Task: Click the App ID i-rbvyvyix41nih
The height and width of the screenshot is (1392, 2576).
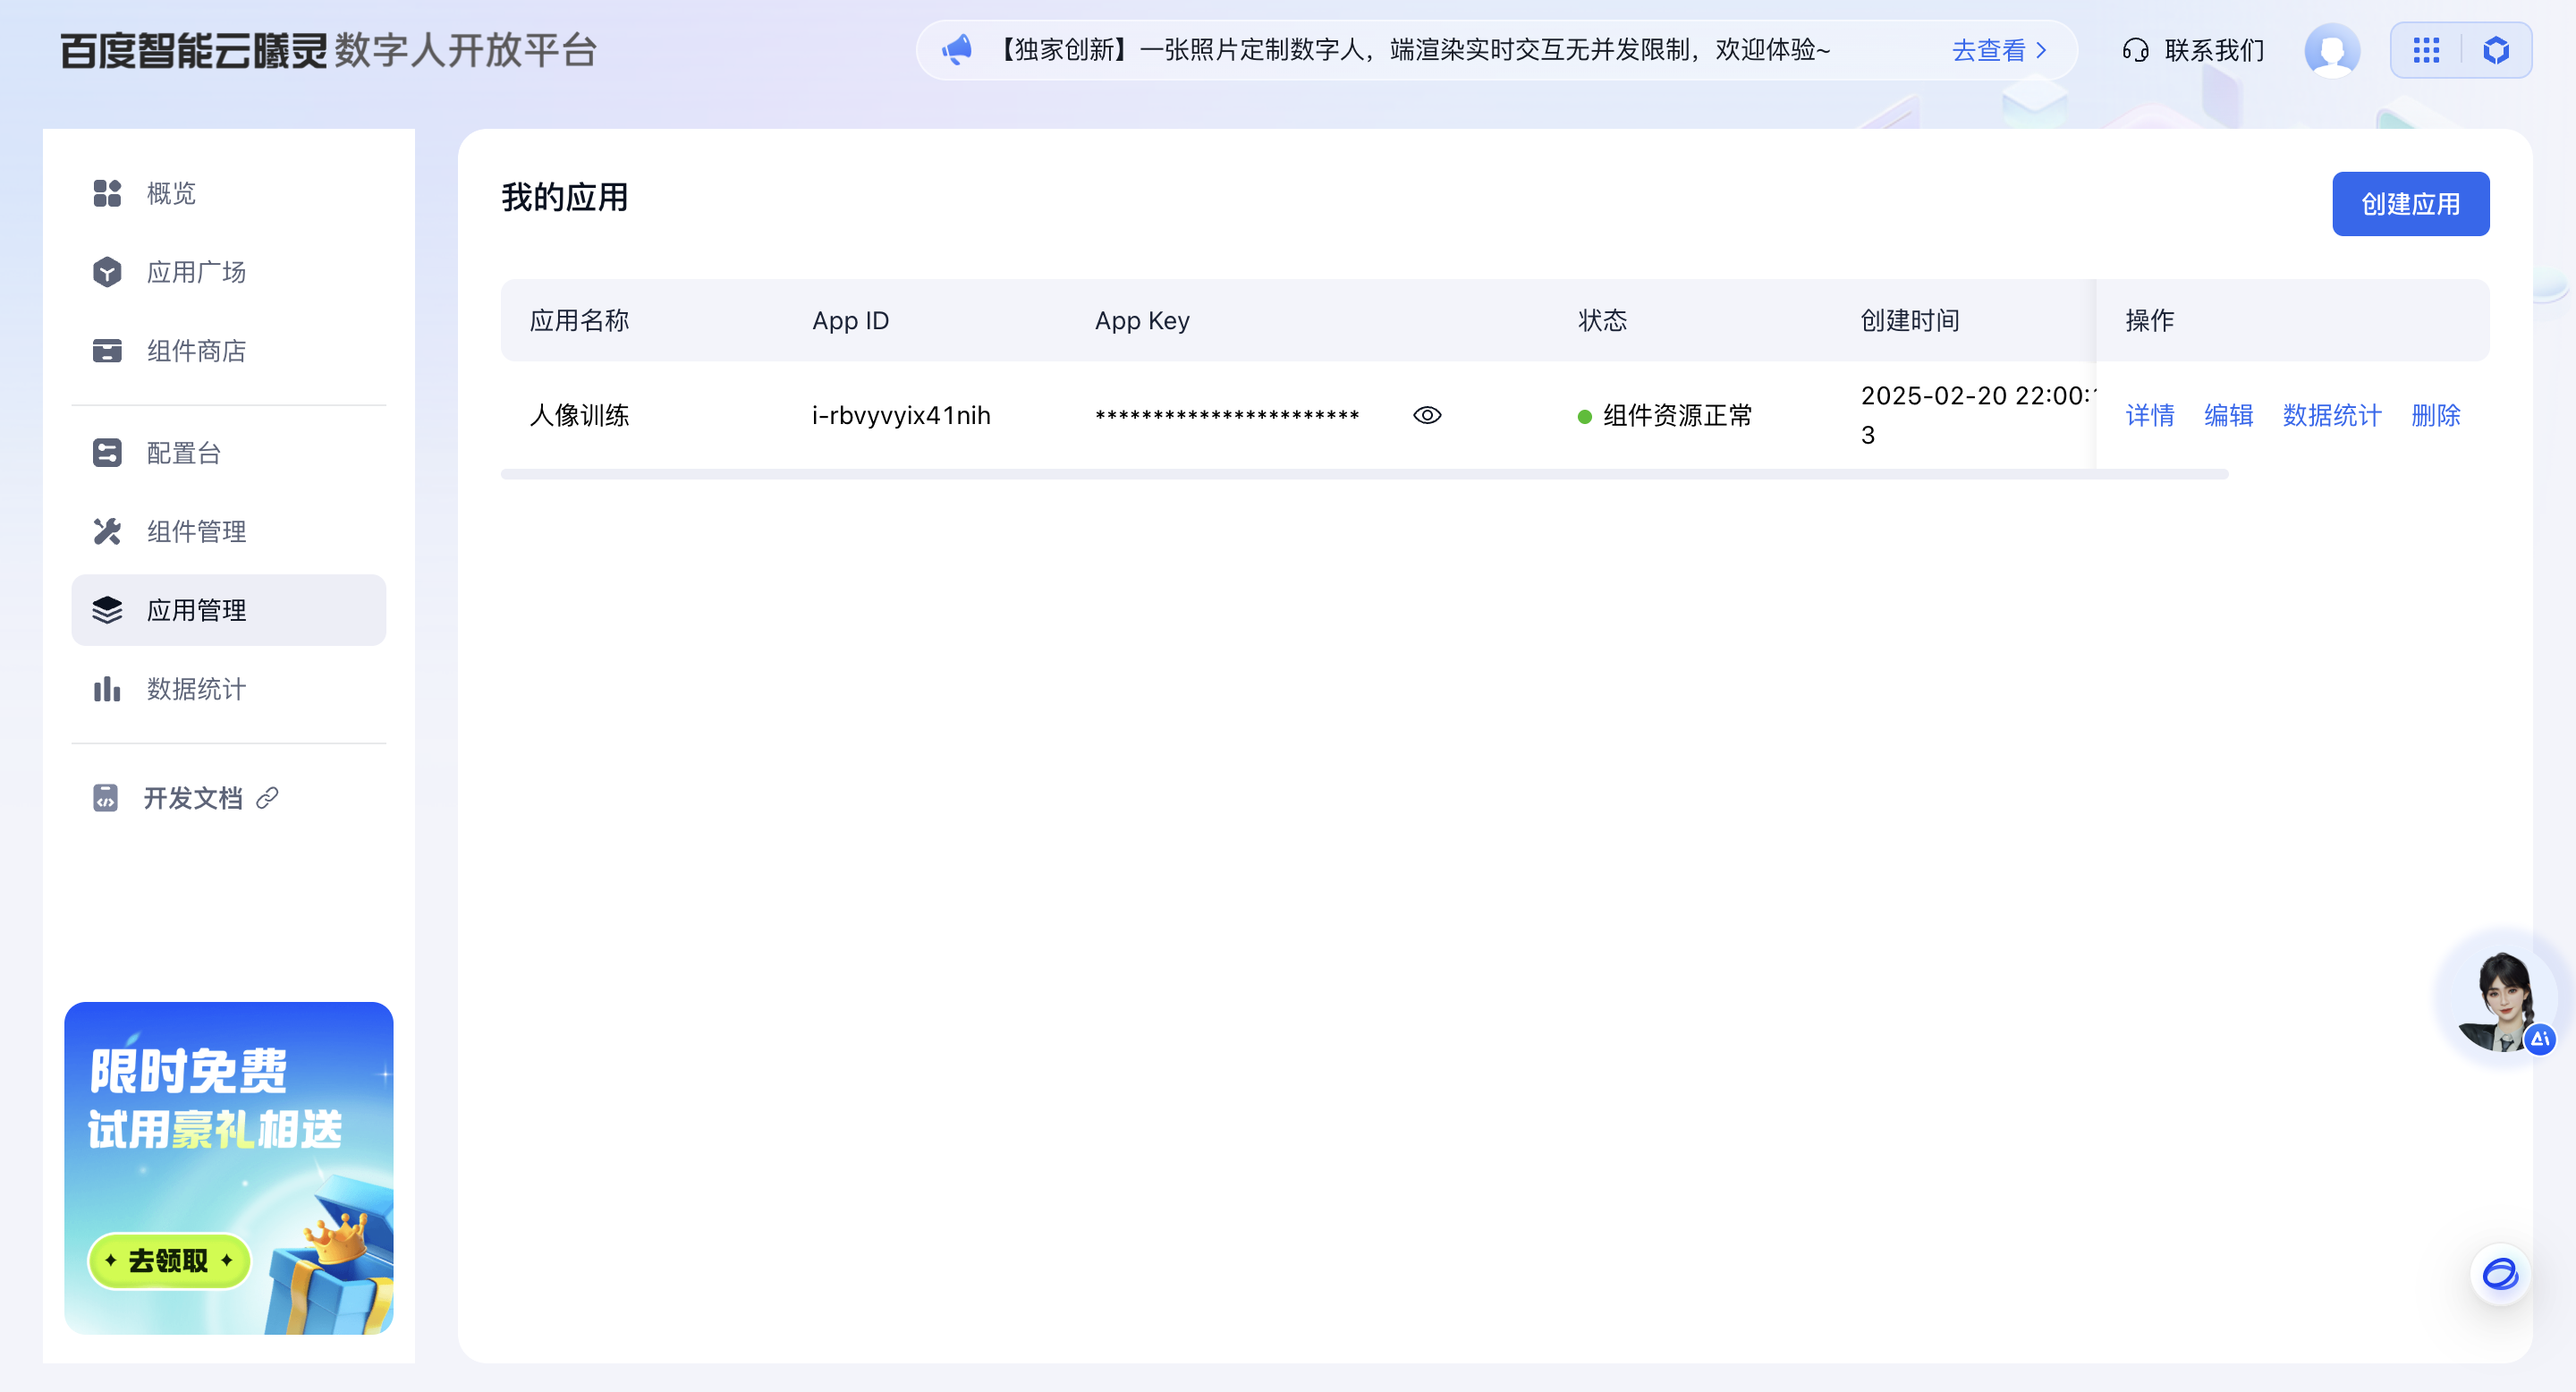Action: [901, 415]
